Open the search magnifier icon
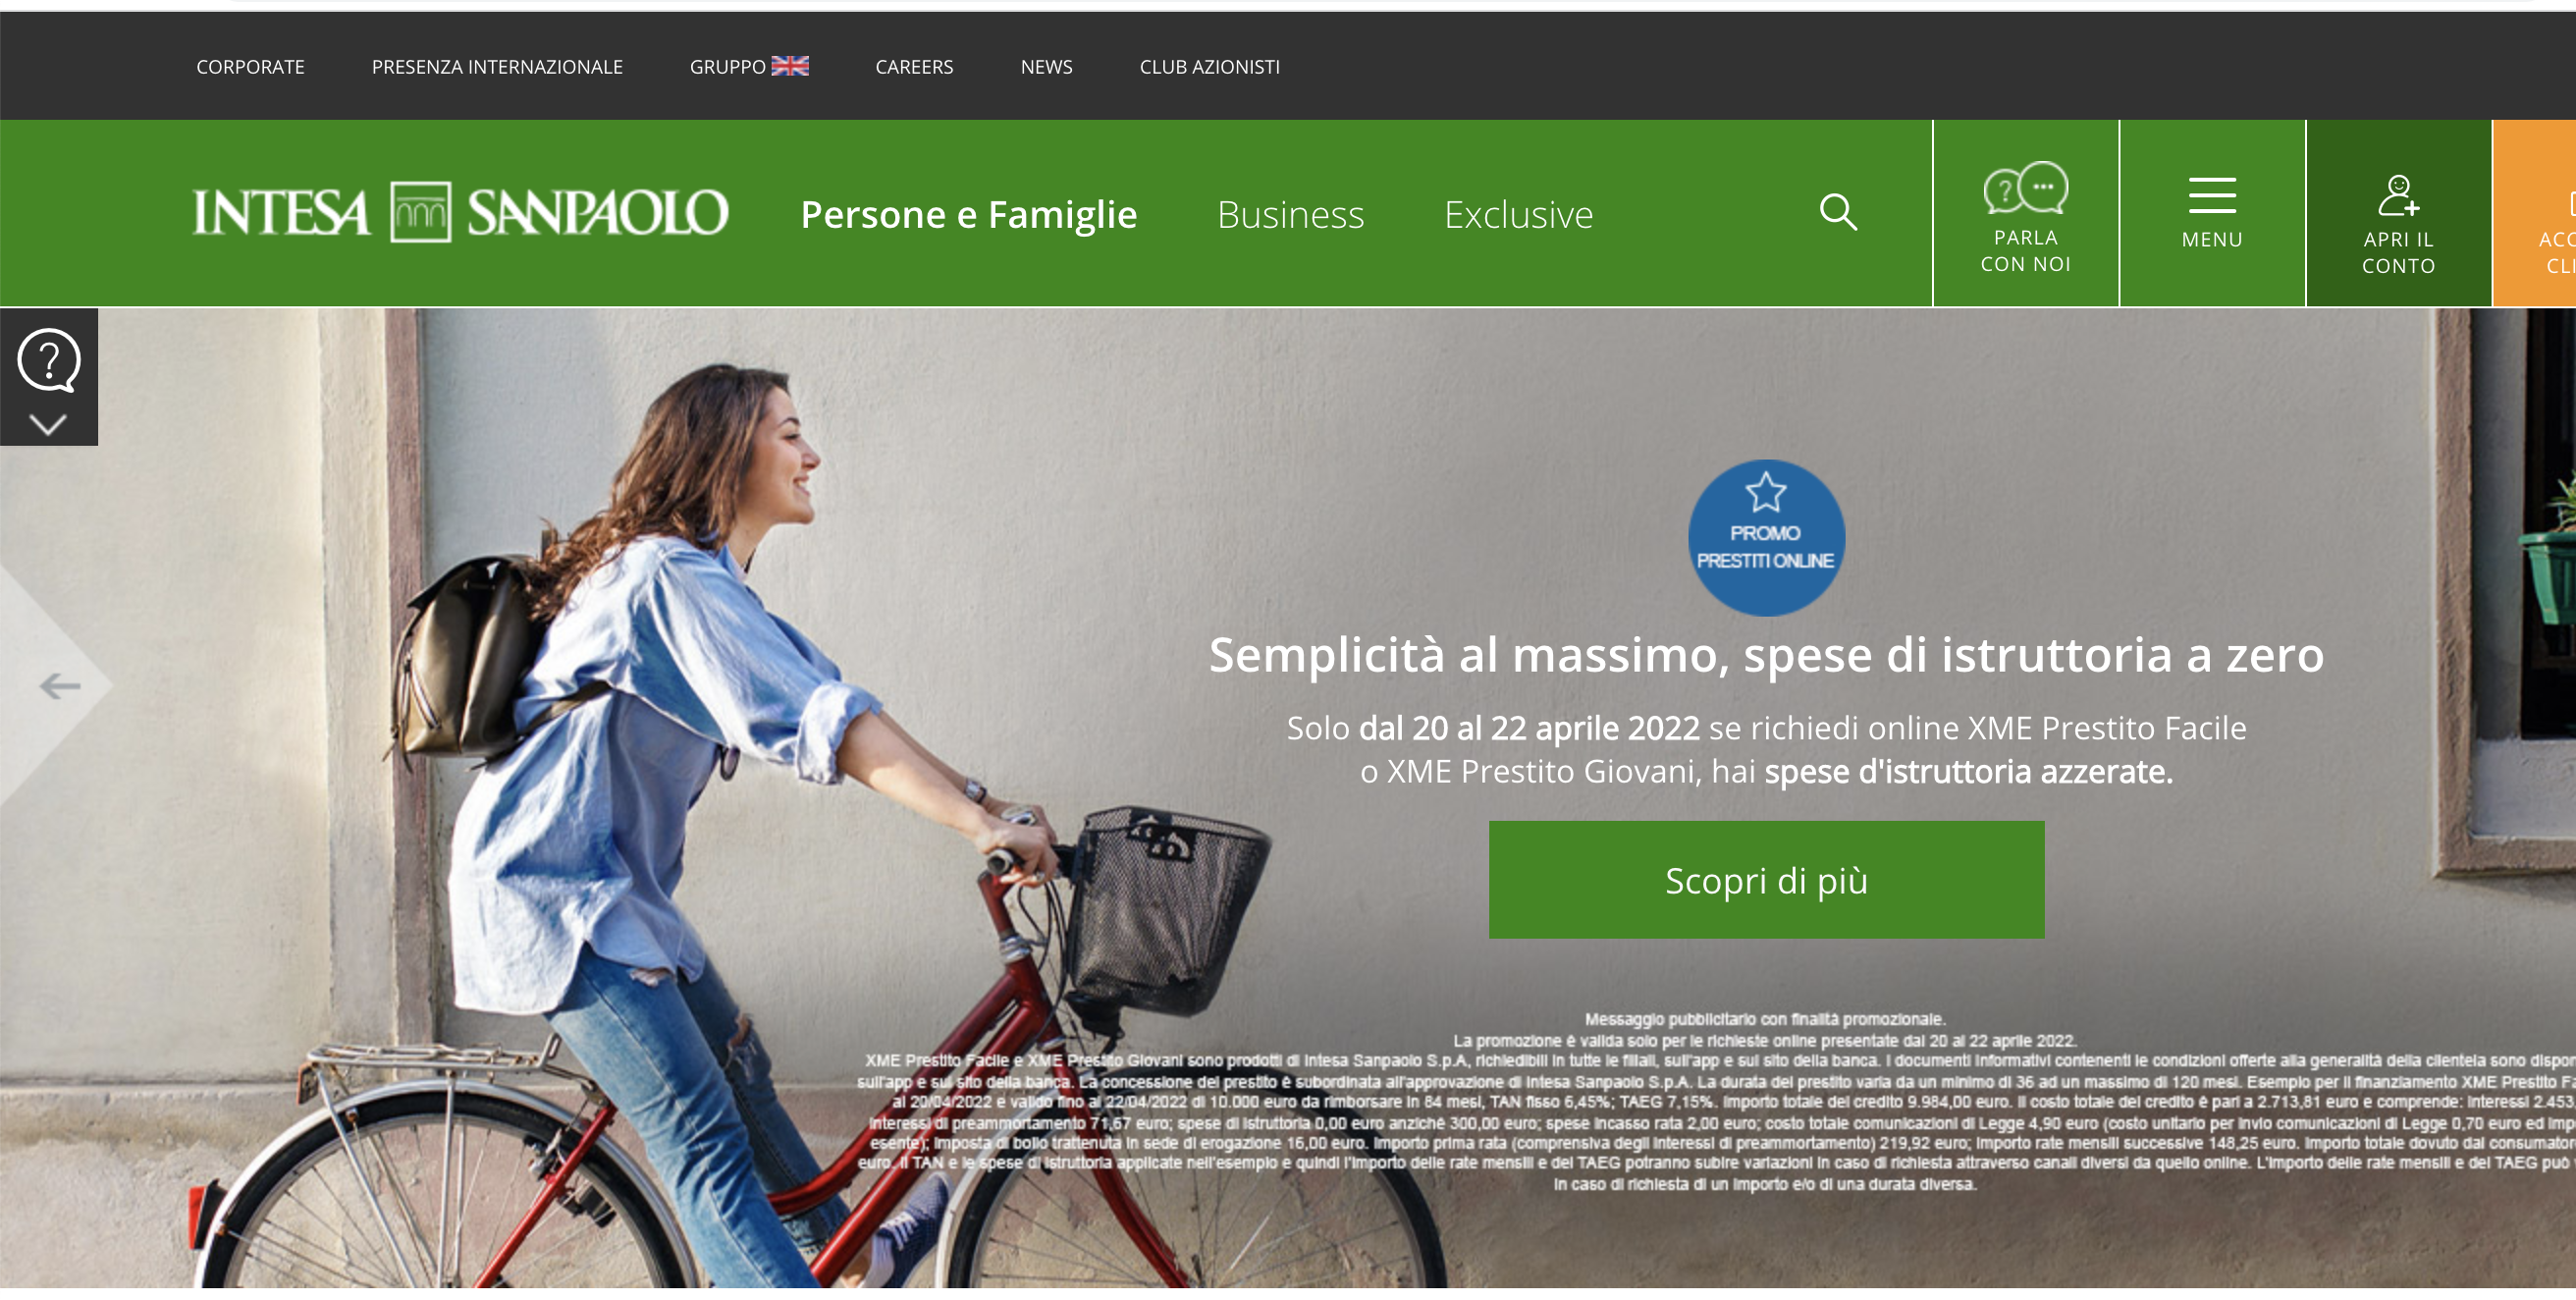 pyautogui.click(x=1837, y=212)
